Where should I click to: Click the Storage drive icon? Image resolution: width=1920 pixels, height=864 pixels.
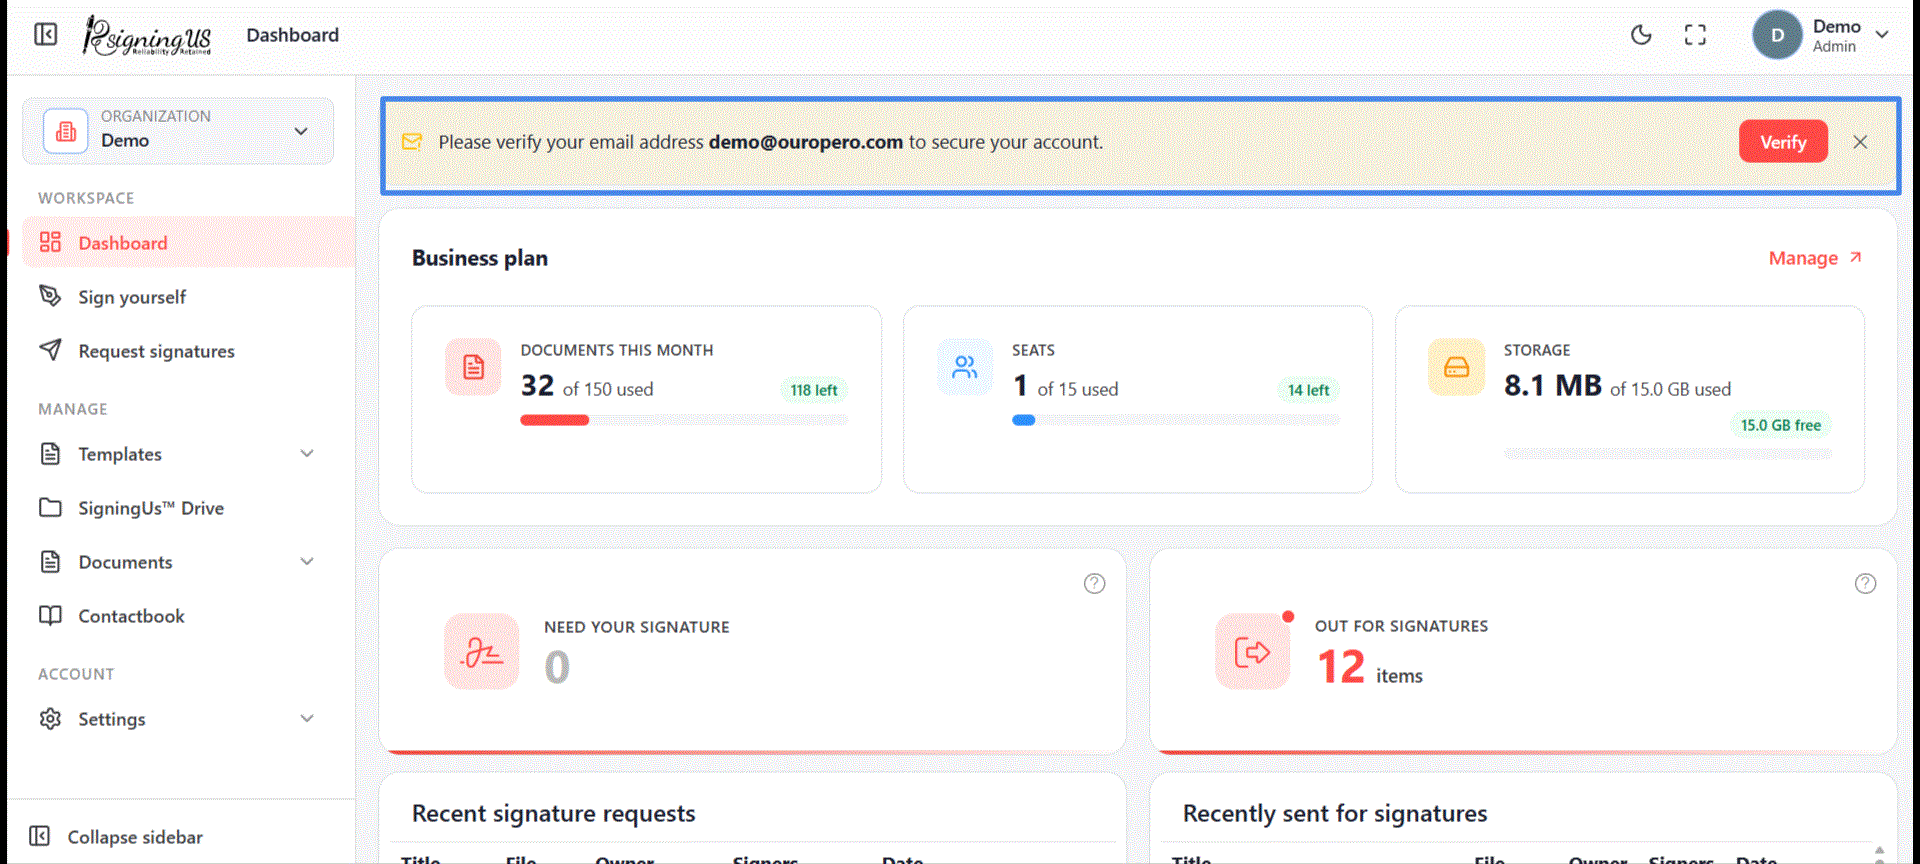tap(1457, 367)
